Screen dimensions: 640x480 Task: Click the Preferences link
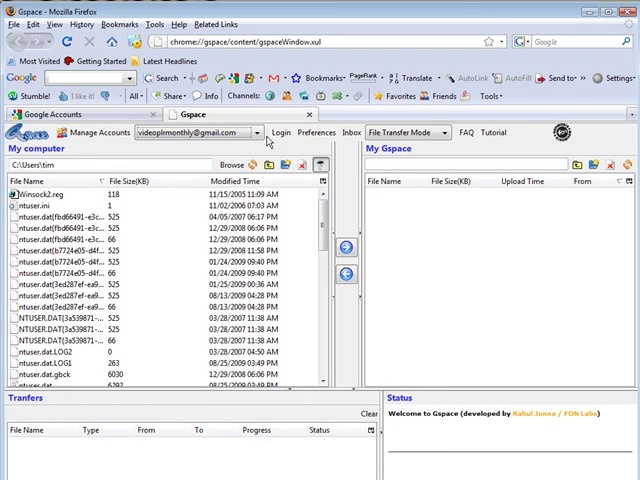[x=316, y=133]
